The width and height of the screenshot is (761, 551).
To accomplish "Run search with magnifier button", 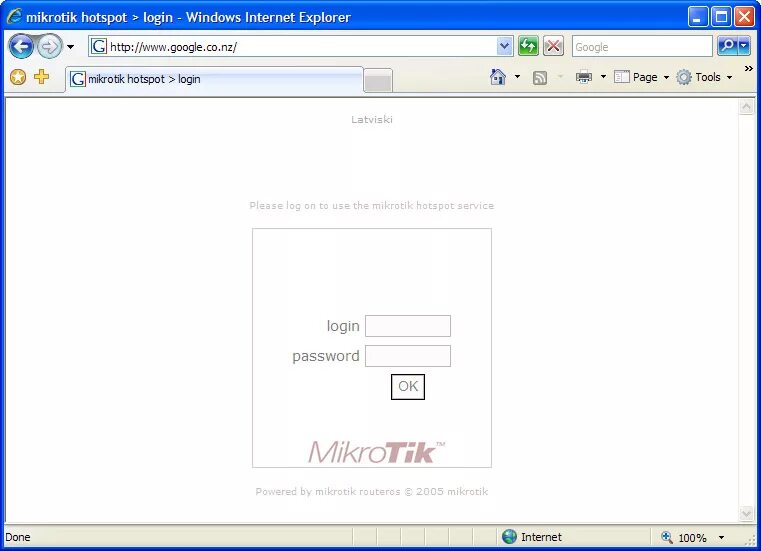I will pyautogui.click(x=728, y=46).
